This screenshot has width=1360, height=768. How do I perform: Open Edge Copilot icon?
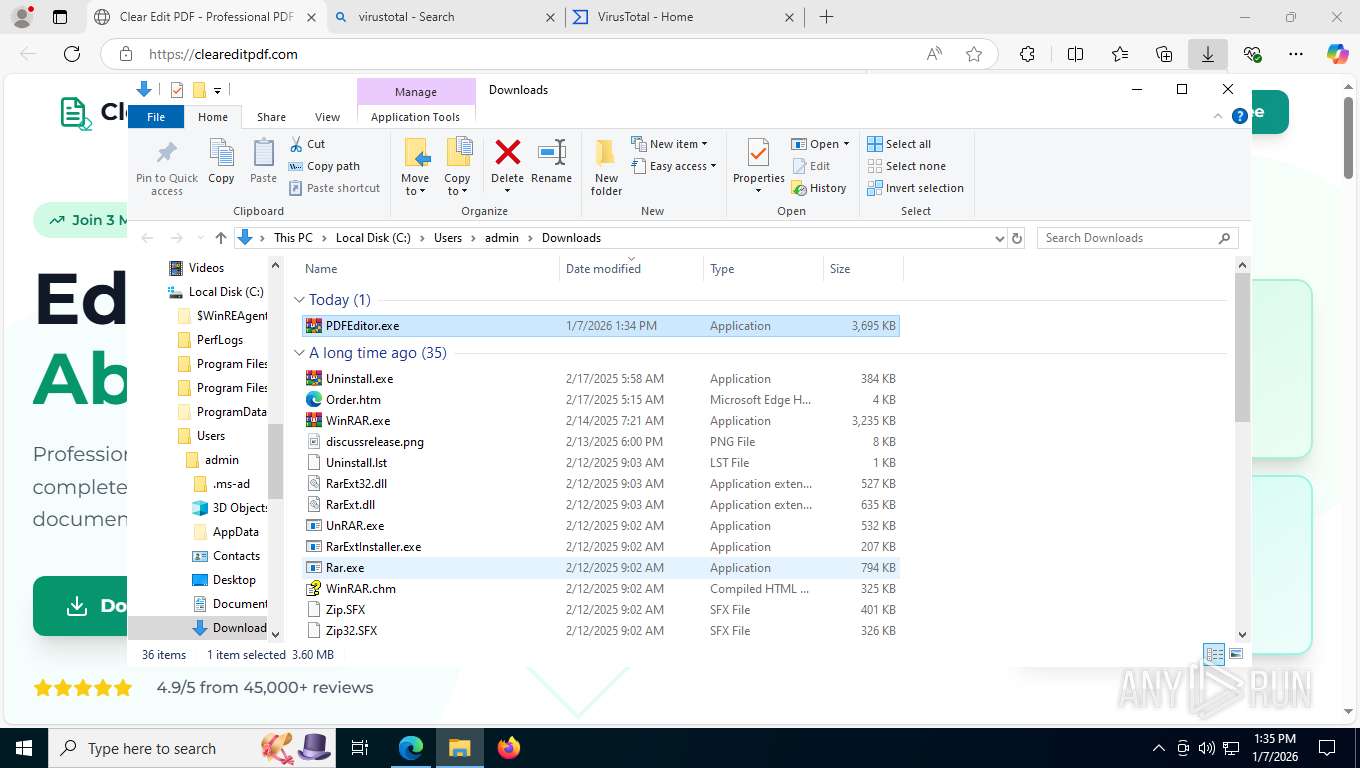point(1337,54)
